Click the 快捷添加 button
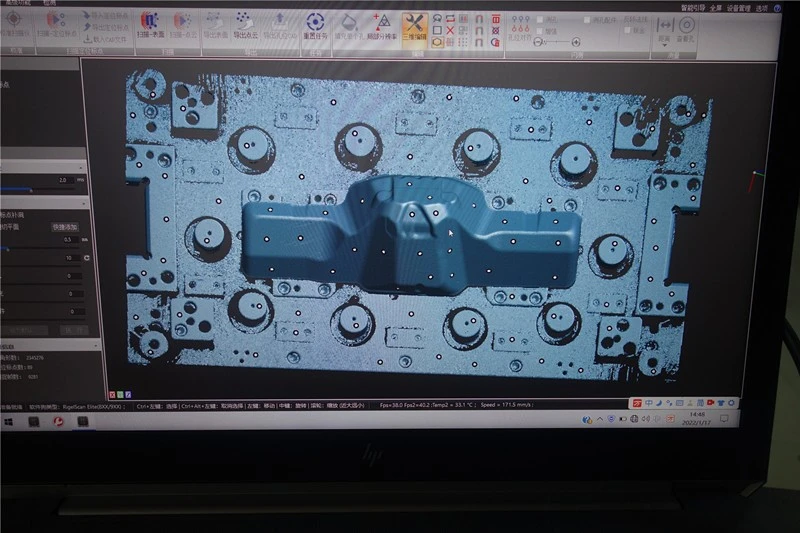800x533 pixels. [65, 227]
